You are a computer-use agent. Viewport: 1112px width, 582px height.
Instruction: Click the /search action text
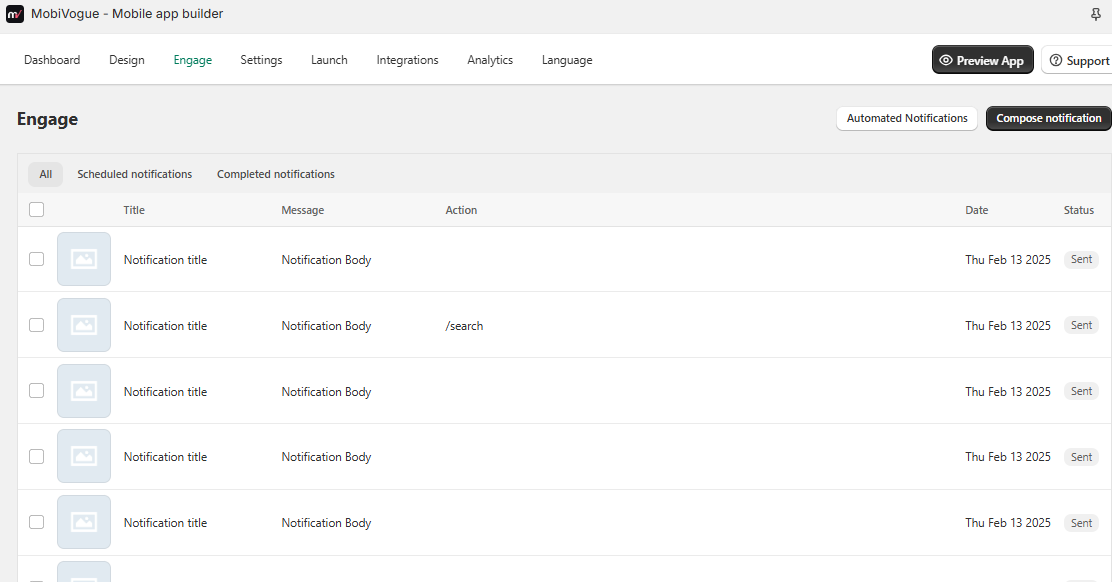coord(465,326)
